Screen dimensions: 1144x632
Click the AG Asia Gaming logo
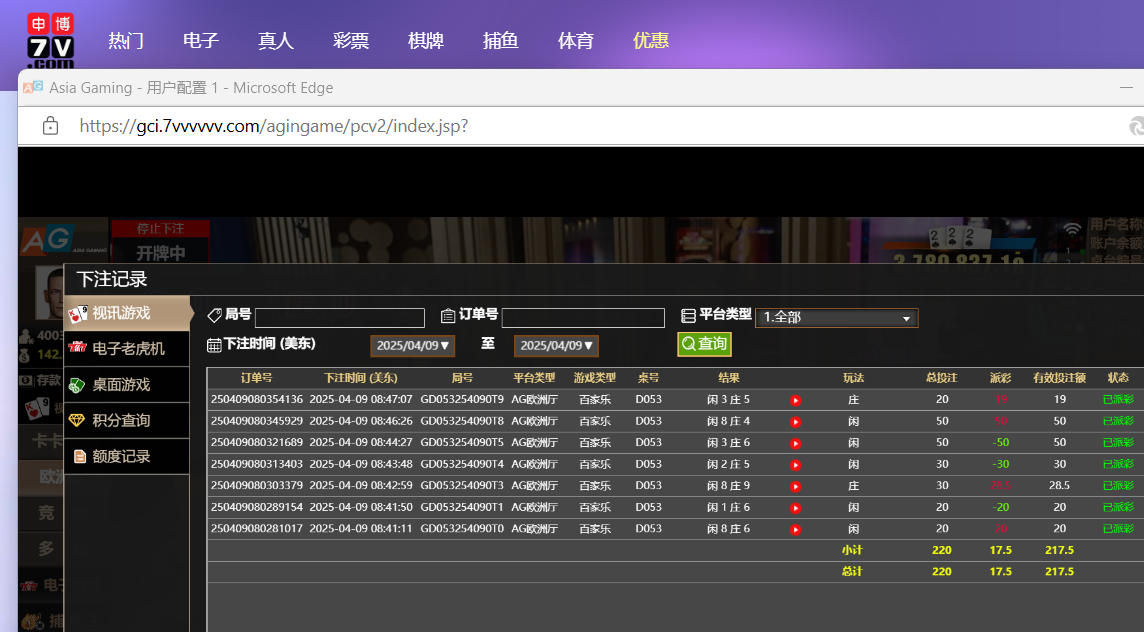pyautogui.click(x=46, y=240)
